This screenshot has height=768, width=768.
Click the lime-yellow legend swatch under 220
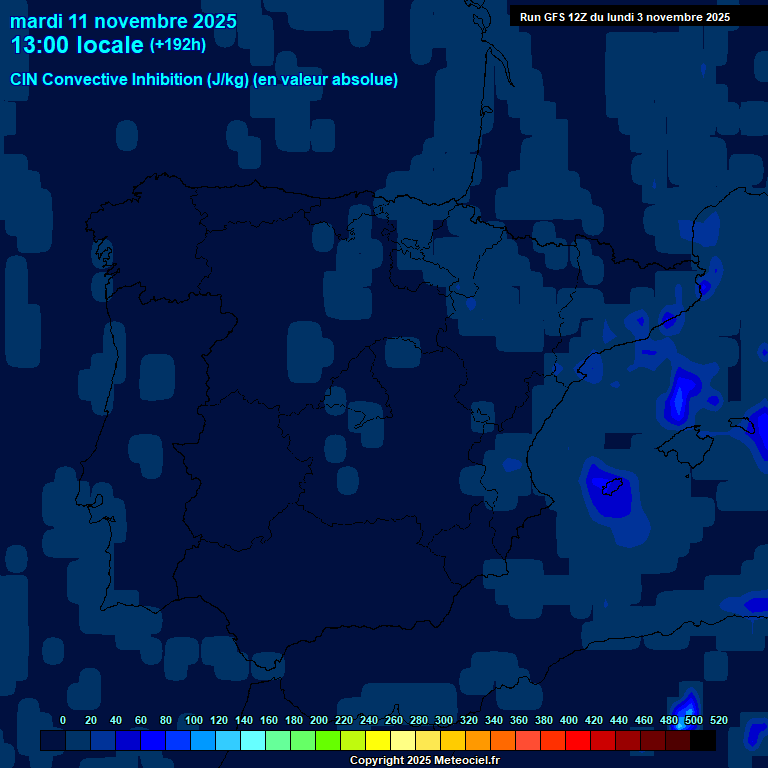[353, 740]
